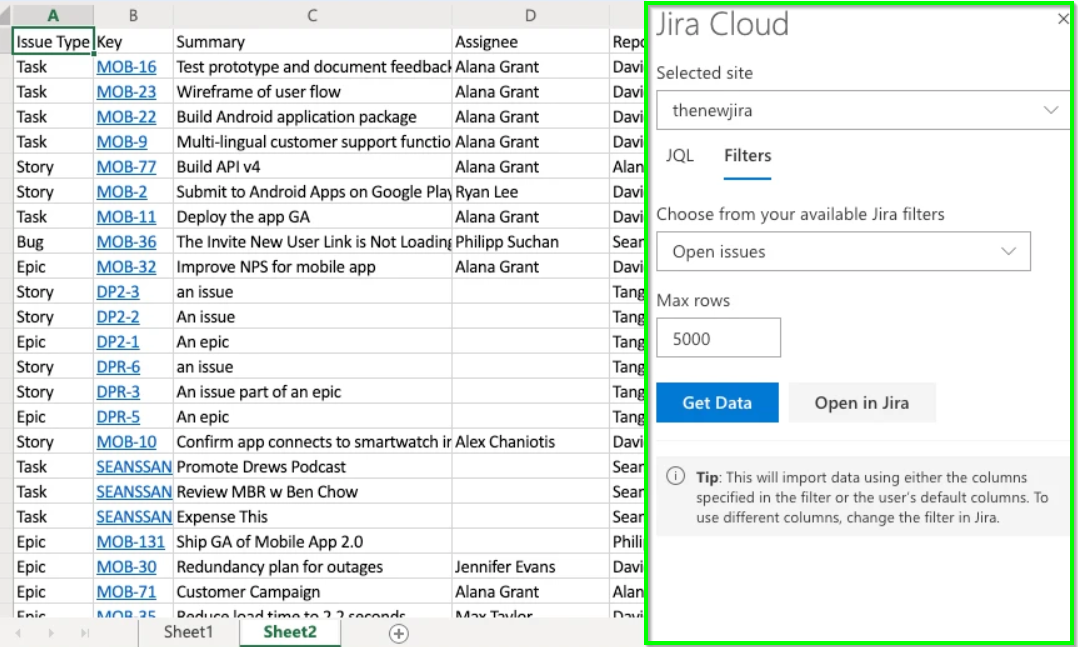Click assignee cell "Jennifer Evans"
This screenshot has width=1078, height=647.
coord(530,567)
